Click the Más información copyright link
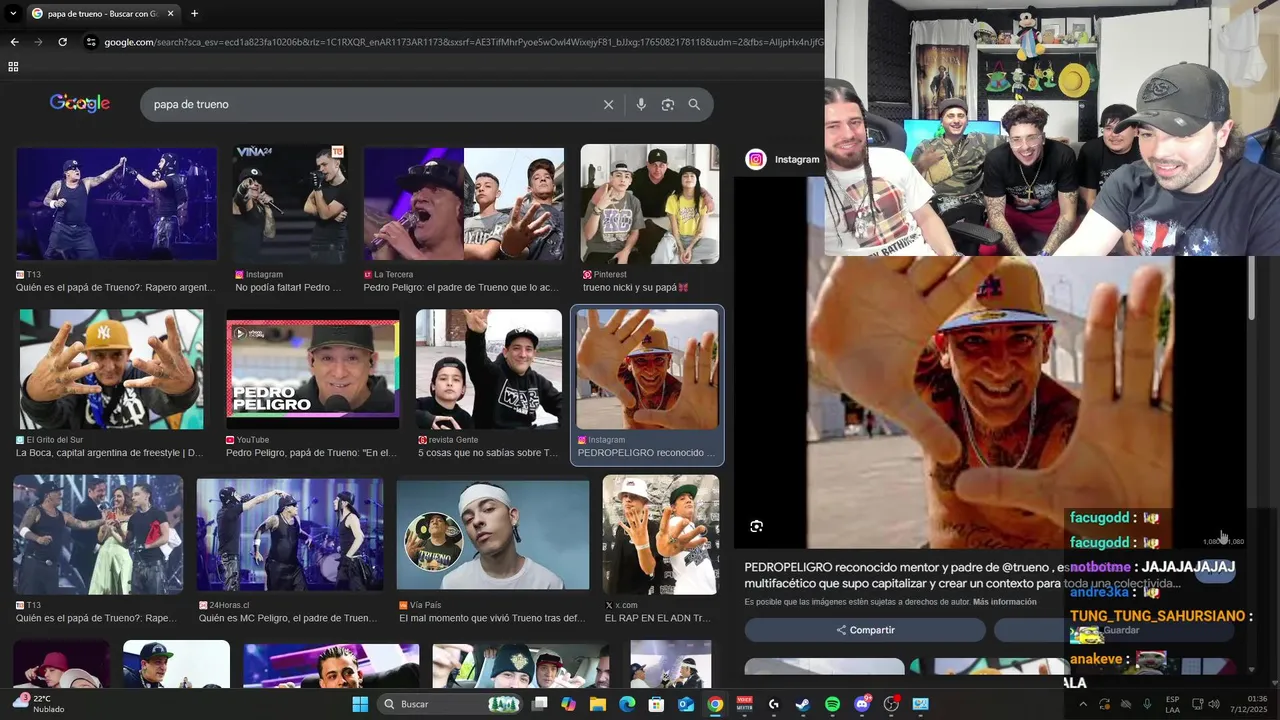 tap(1004, 602)
